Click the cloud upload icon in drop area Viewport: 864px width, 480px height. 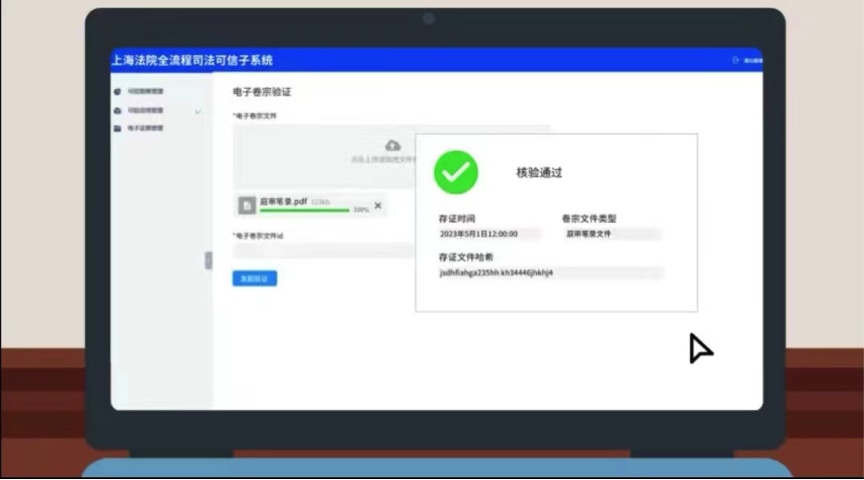[x=393, y=145]
